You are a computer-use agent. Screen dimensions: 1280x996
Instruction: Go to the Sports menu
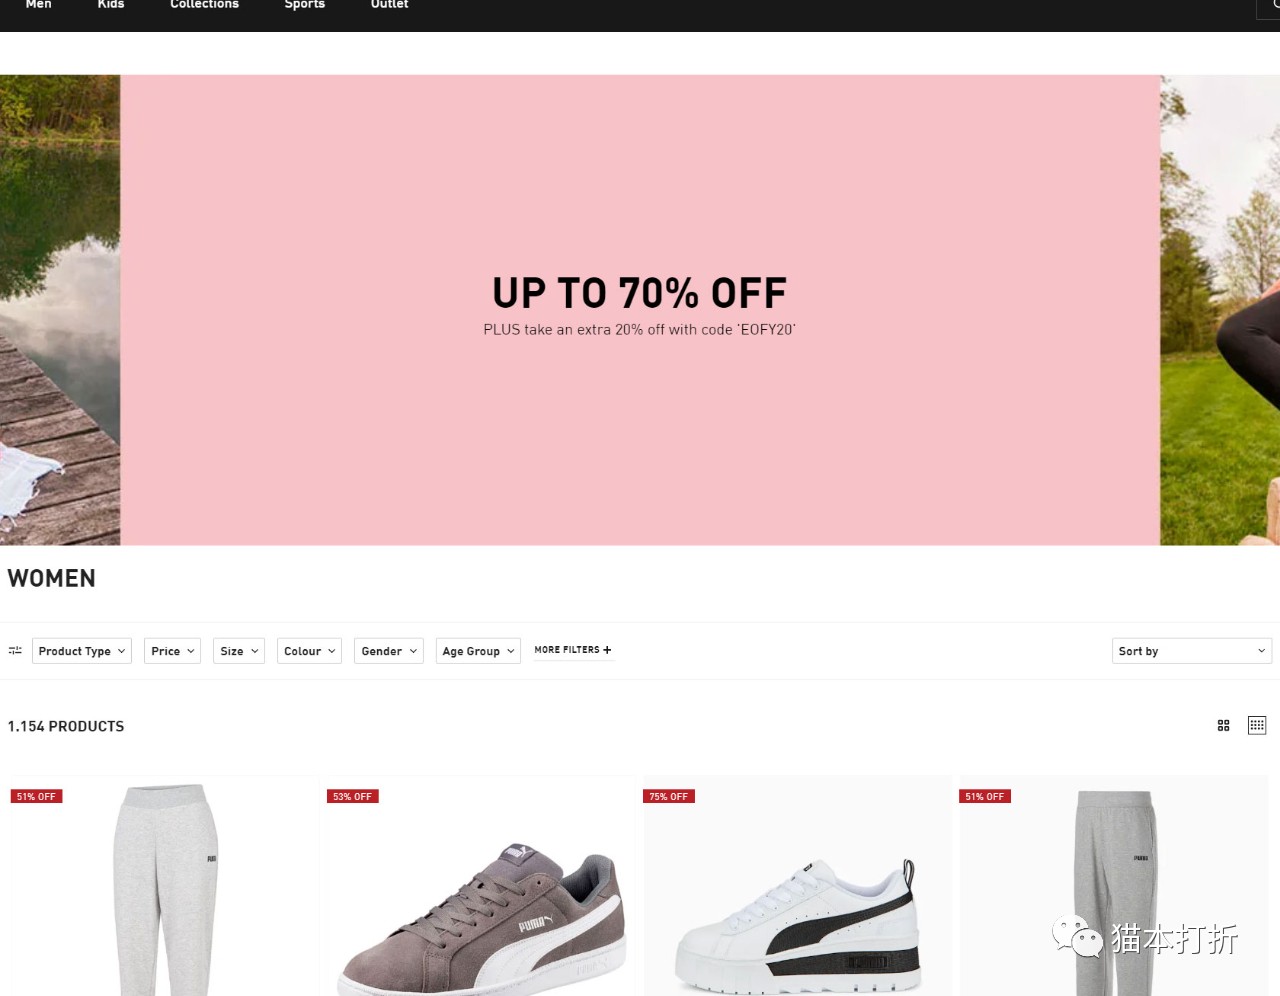[305, 5]
